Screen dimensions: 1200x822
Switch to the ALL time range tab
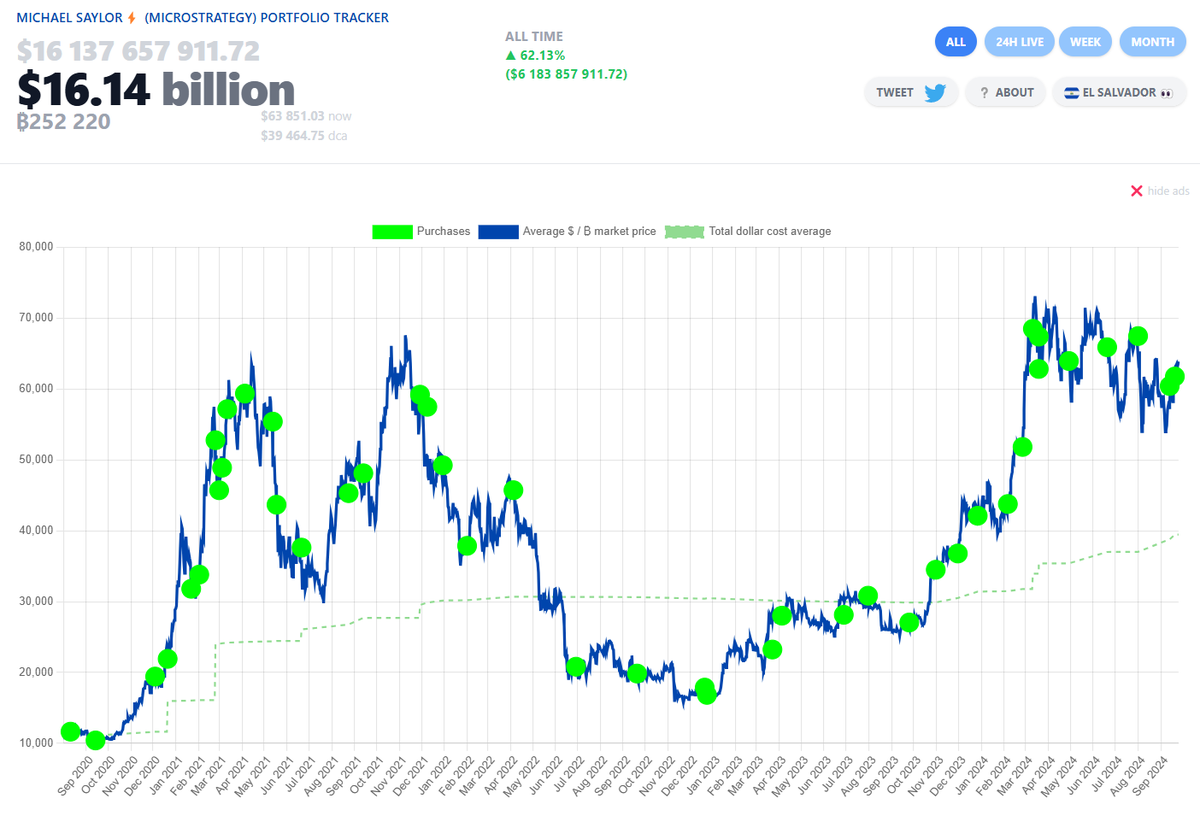[x=955, y=41]
